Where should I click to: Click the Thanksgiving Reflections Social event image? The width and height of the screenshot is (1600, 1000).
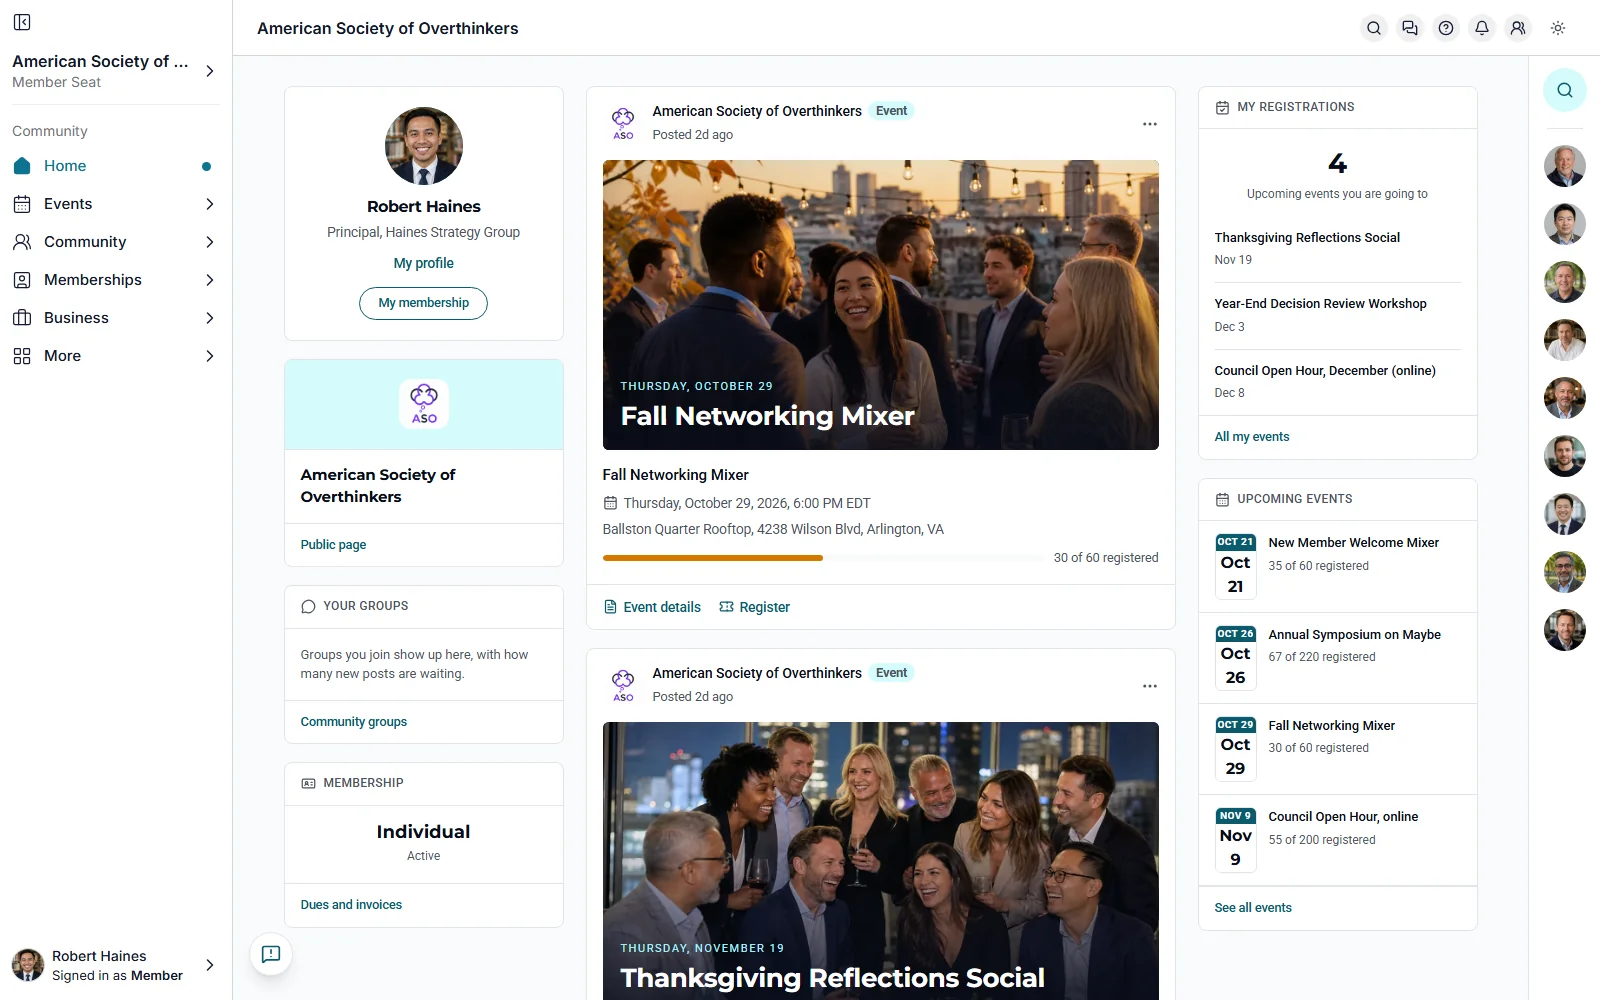[880, 861]
